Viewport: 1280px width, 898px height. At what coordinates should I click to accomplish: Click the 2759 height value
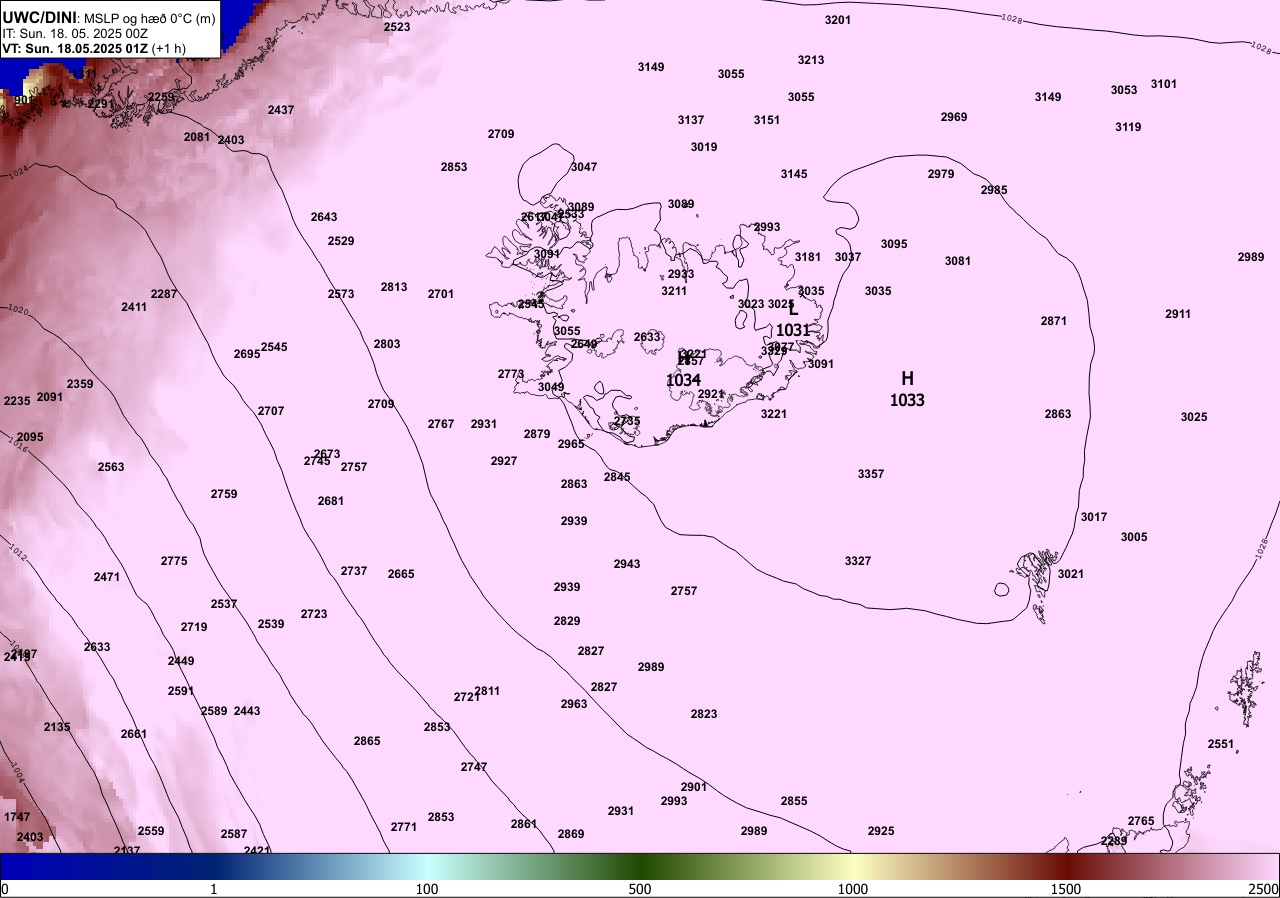224,494
